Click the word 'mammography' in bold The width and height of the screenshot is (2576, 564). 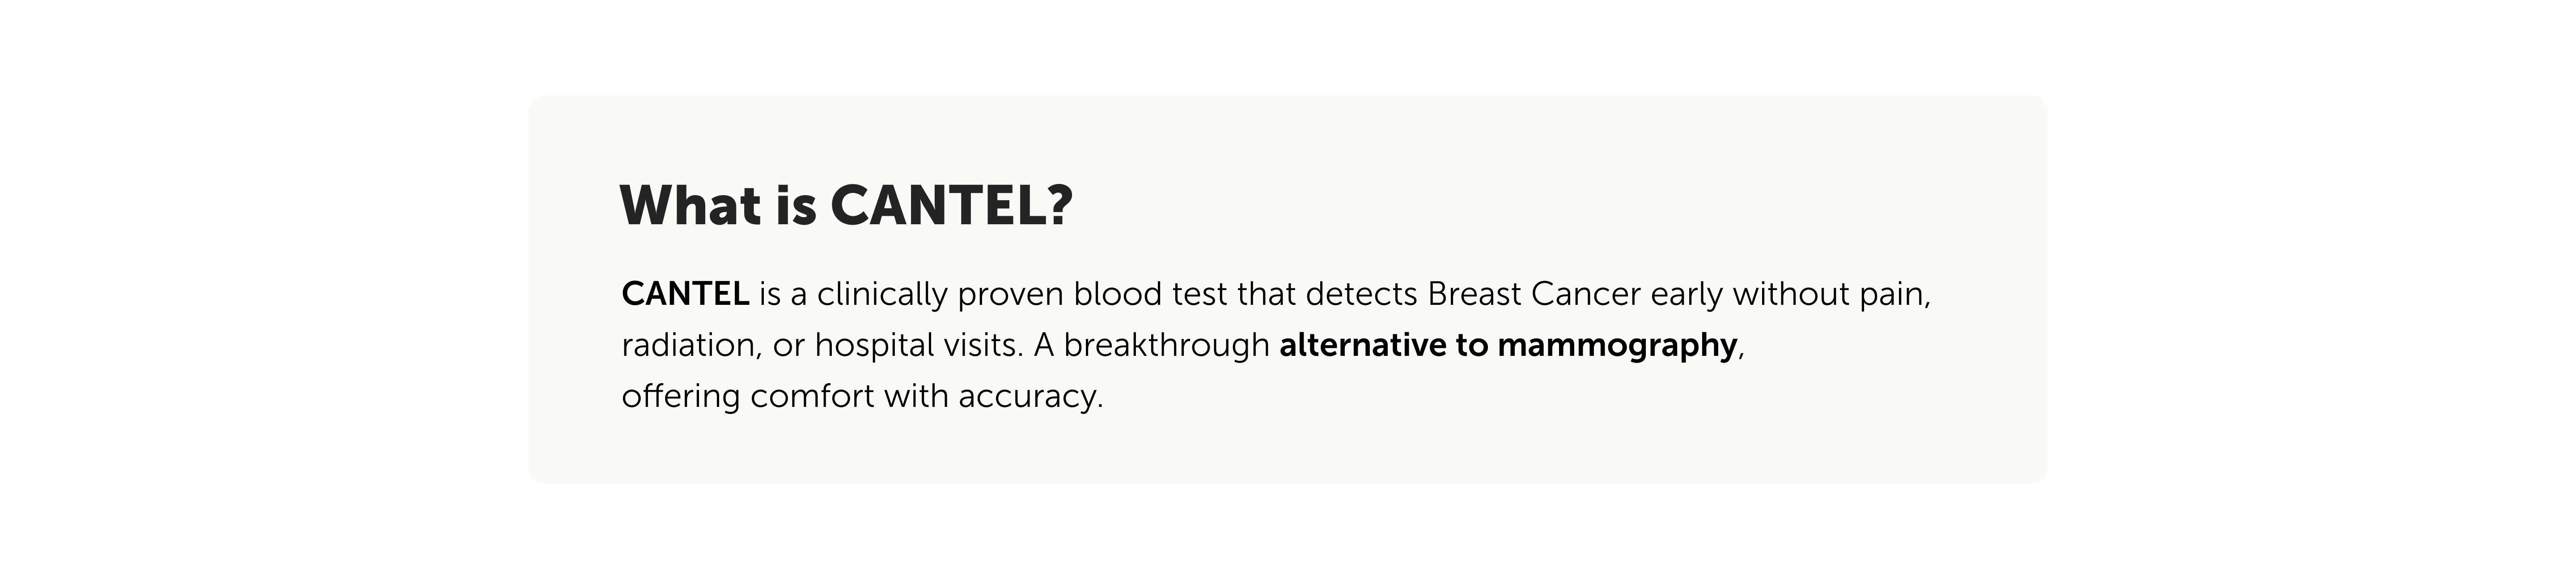[x=1617, y=346]
